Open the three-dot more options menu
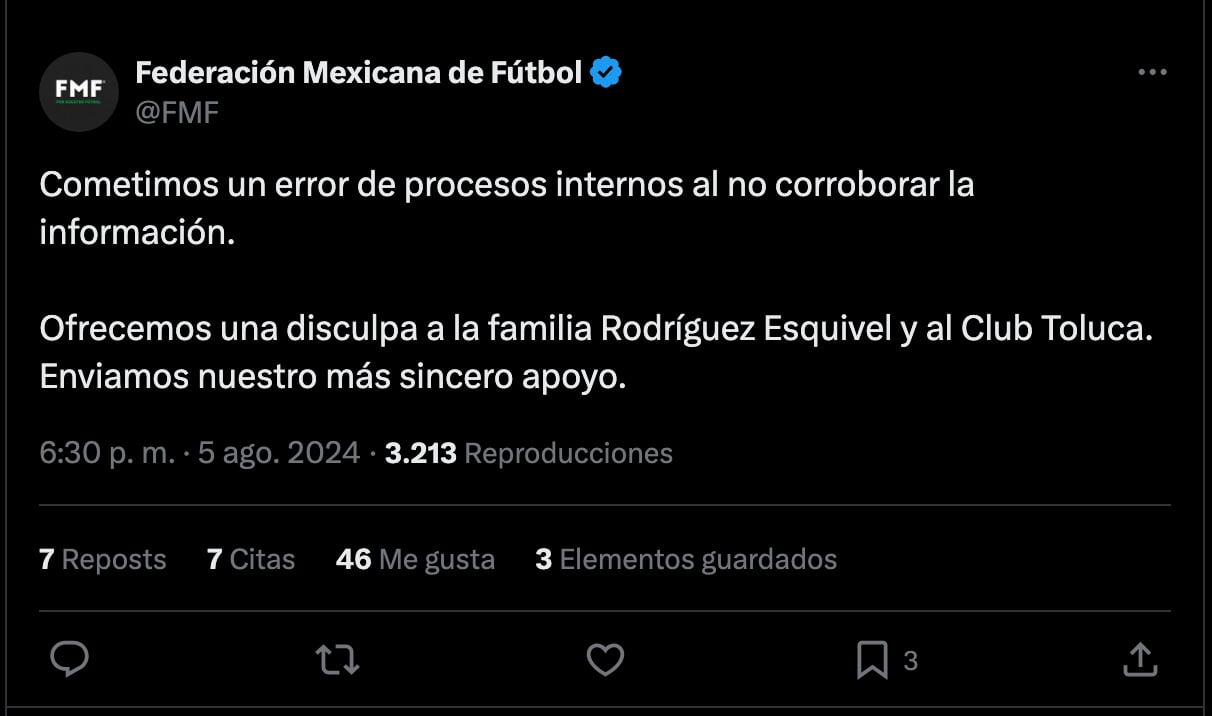1212x716 pixels. pyautogui.click(x=1152, y=73)
